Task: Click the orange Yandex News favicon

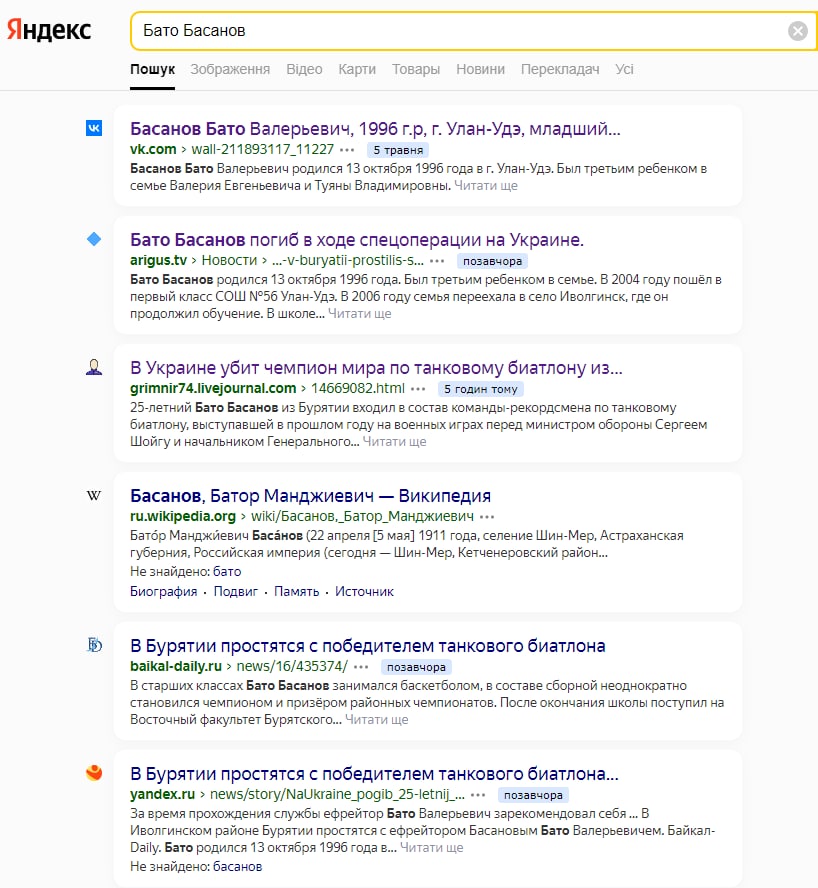Action: point(94,773)
